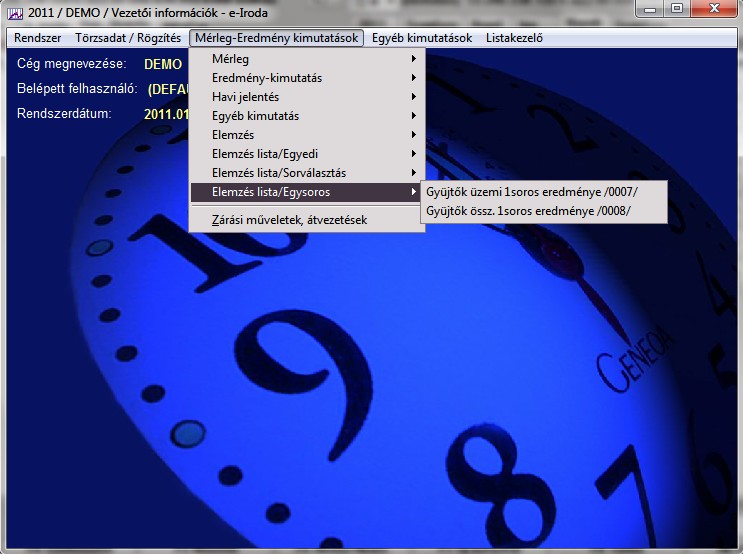Open the Rendszer menu

pyautogui.click(x=38, y=38)
